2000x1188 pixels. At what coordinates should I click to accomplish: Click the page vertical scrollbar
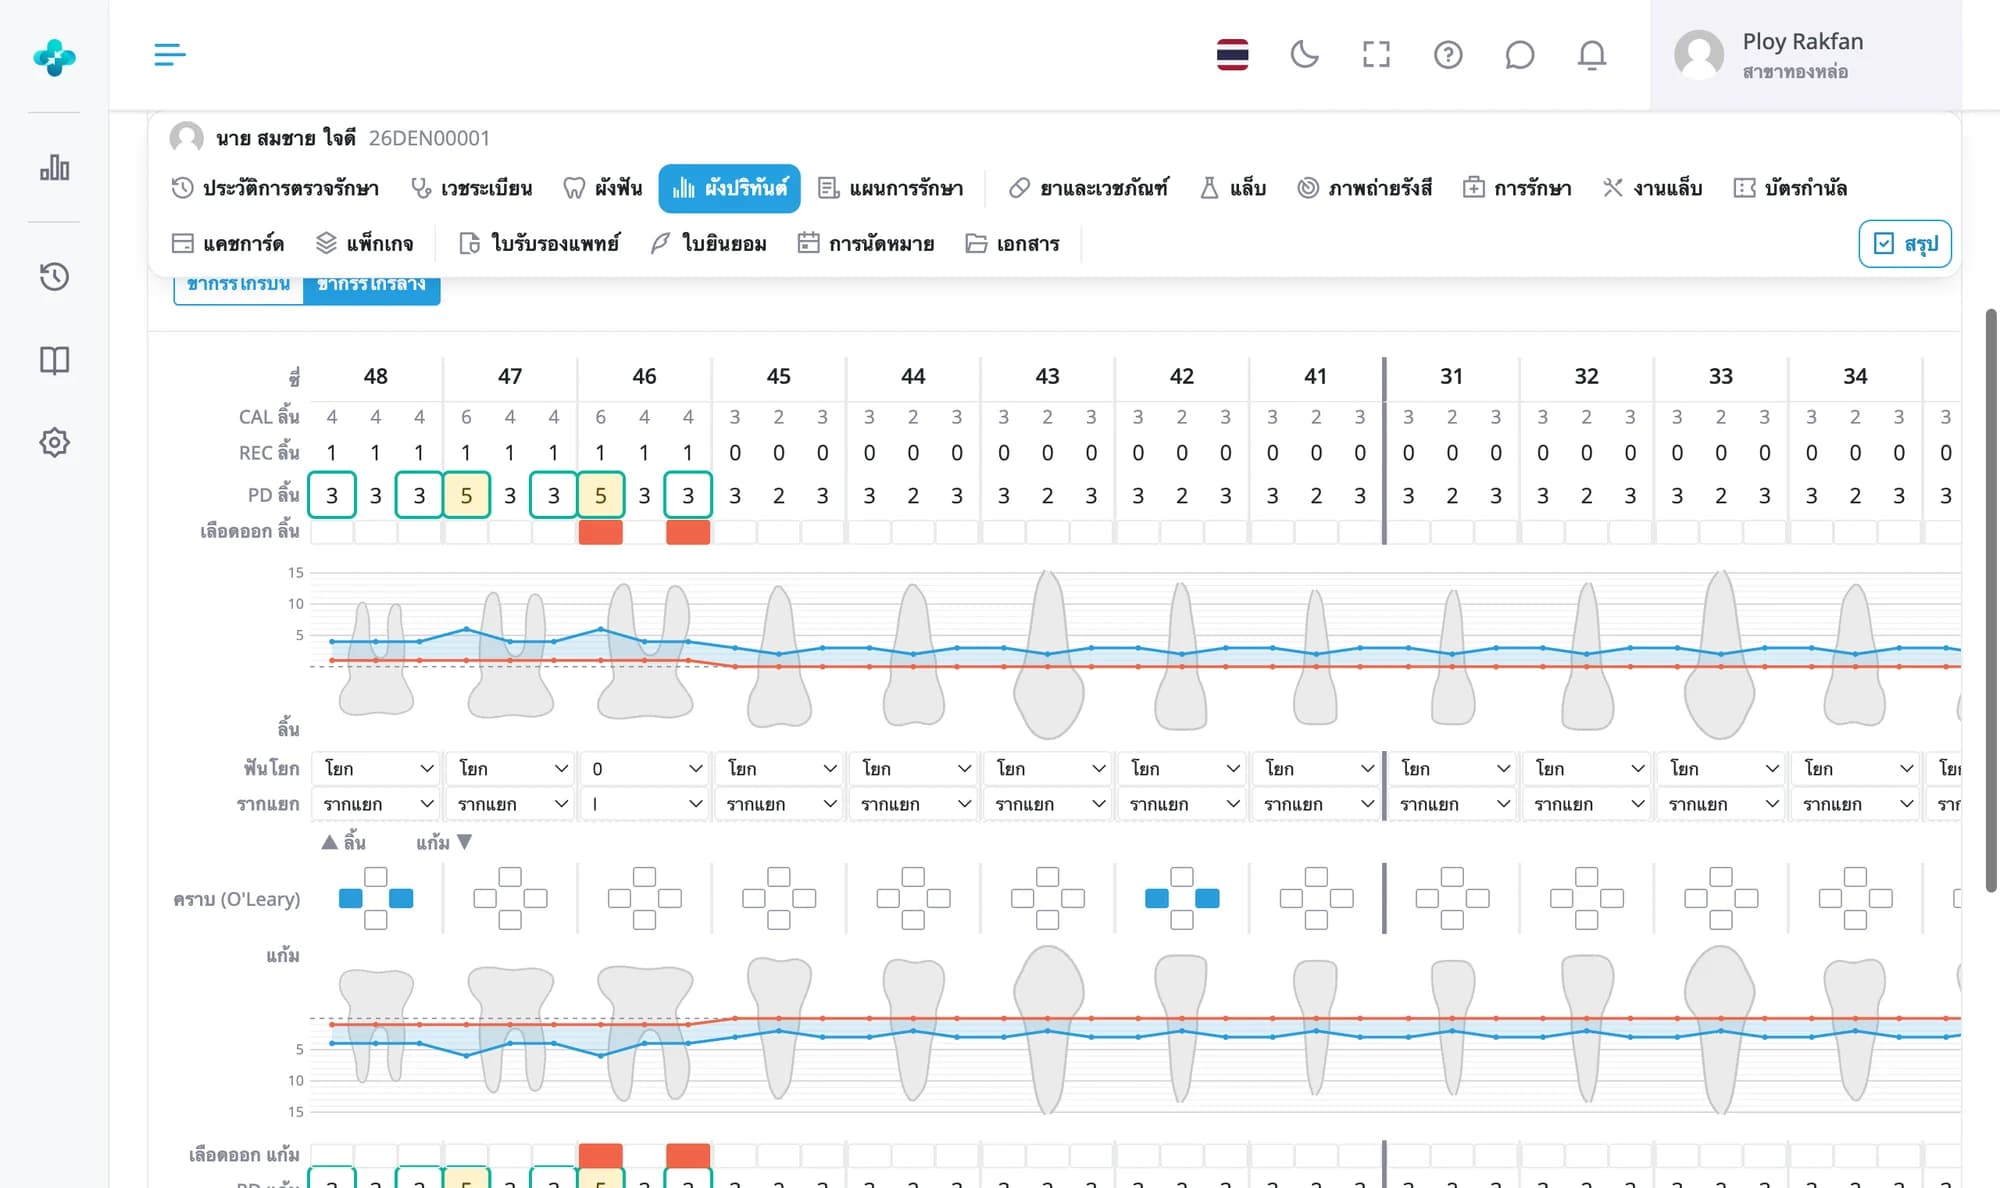[1991, 600]
